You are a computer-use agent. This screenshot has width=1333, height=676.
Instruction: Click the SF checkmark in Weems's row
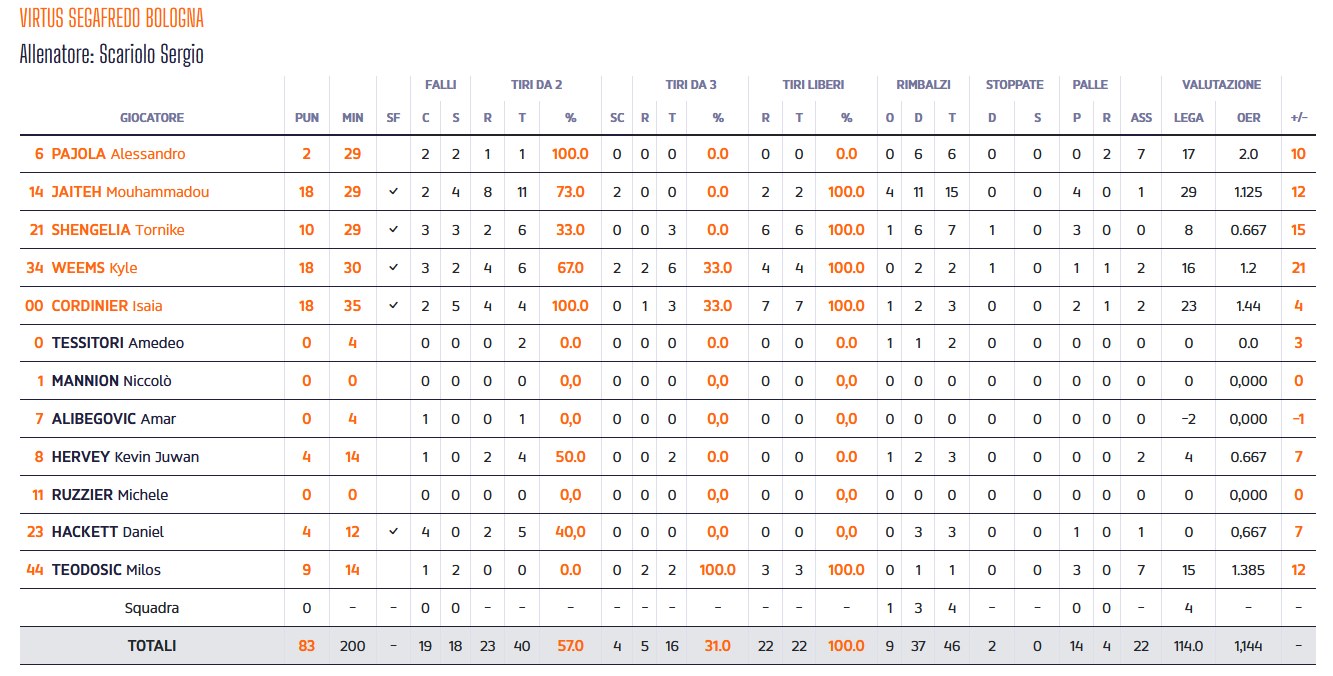pos(393,268)
